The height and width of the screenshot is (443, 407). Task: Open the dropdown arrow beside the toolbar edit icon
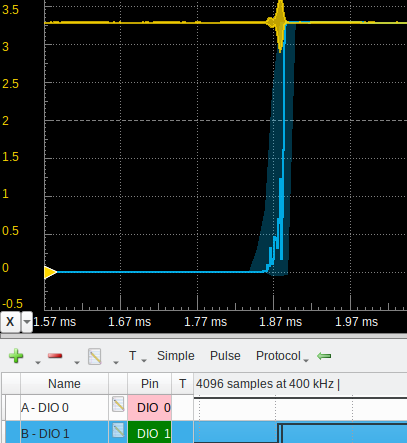coord(116,362)
